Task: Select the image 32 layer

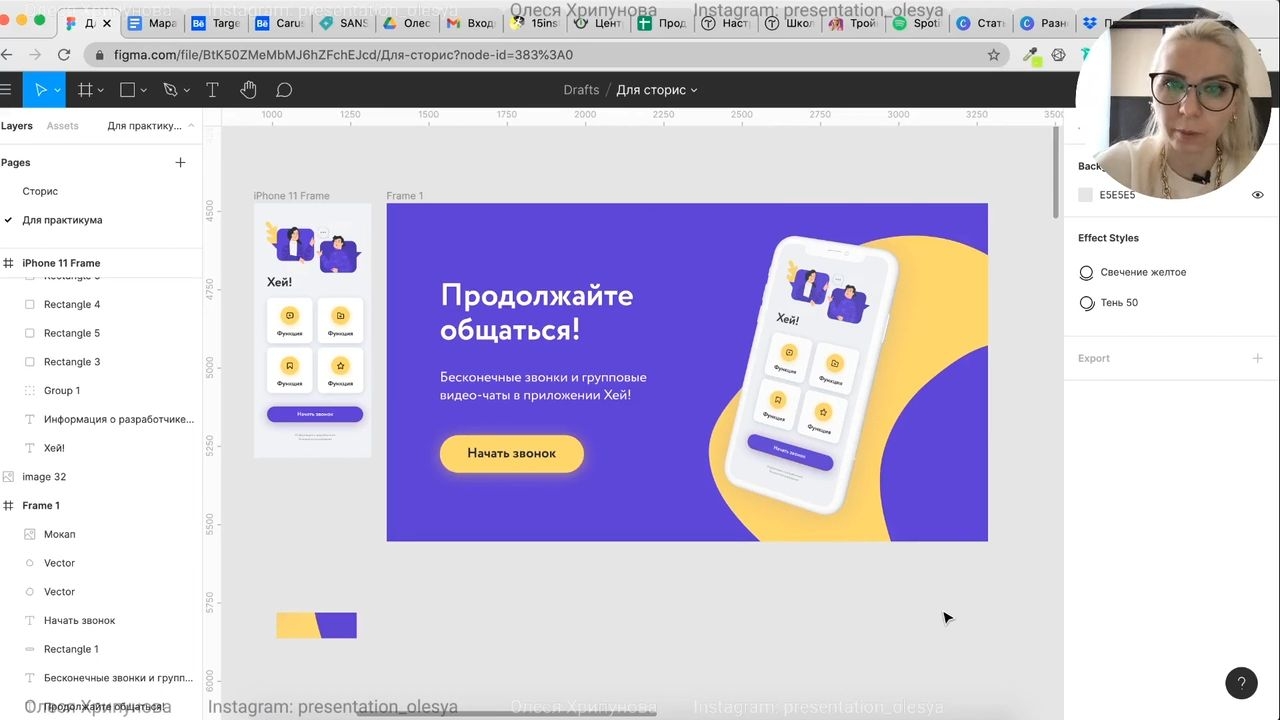Action: coord(101,477)
